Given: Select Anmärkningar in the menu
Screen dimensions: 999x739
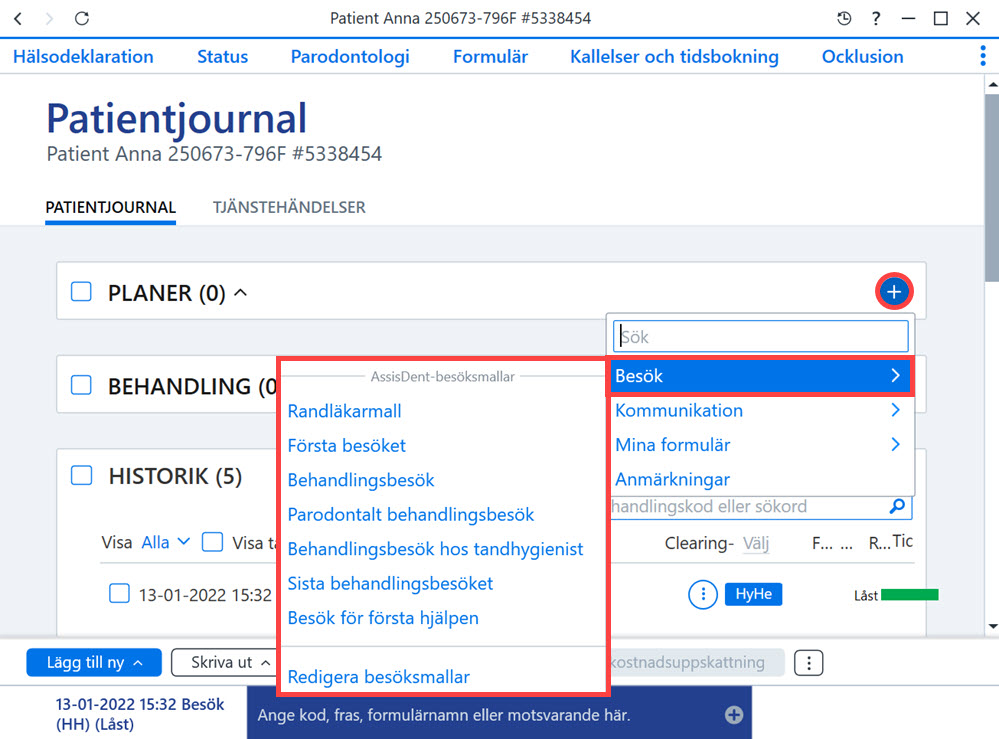Looking at the screenshot, I should pyautogui.click(x=672, y=479).
